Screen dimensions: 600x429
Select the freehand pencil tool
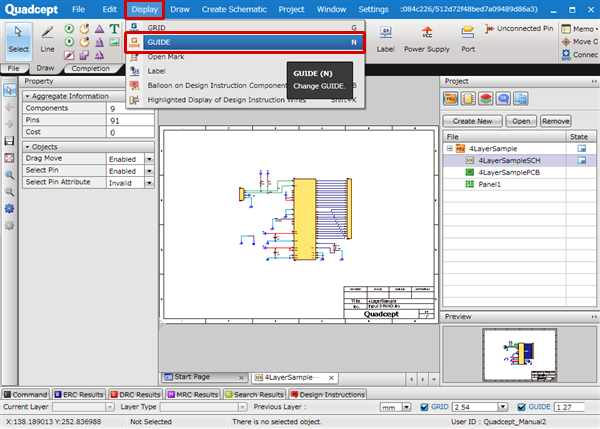(69, 55)
